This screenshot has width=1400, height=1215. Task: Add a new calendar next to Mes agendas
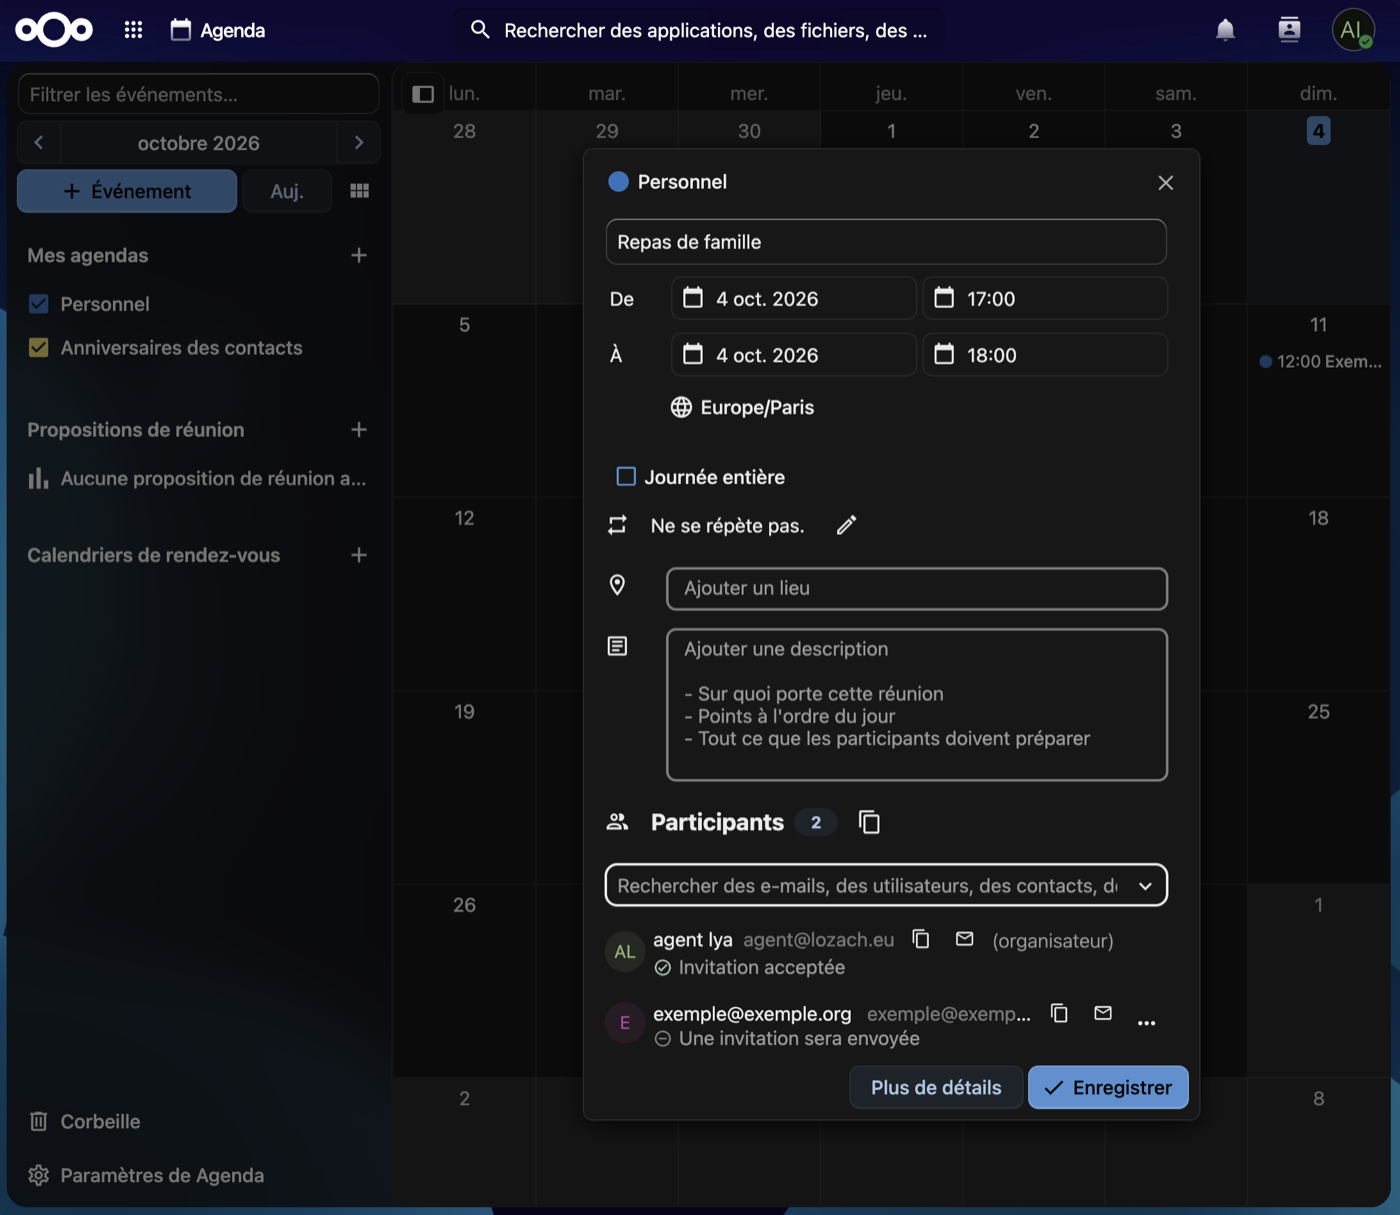click(359, 255)
